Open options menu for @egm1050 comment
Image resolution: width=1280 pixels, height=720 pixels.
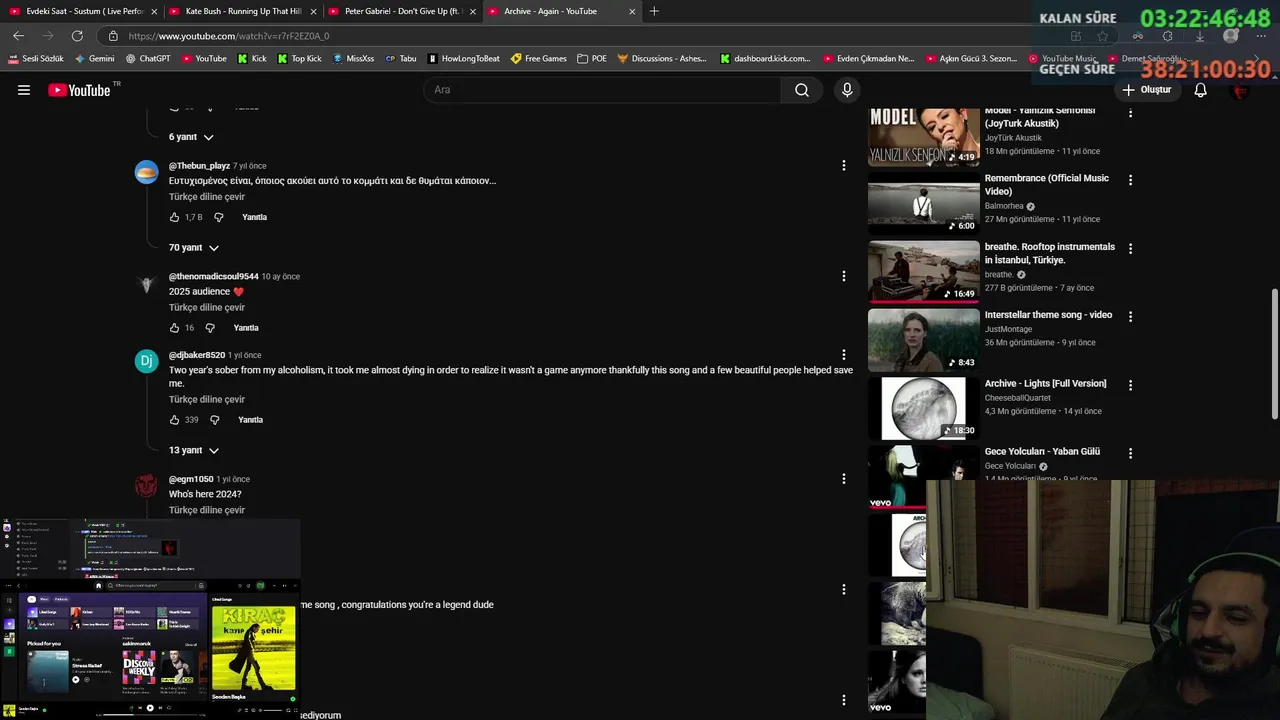click(x=844, y=479)
